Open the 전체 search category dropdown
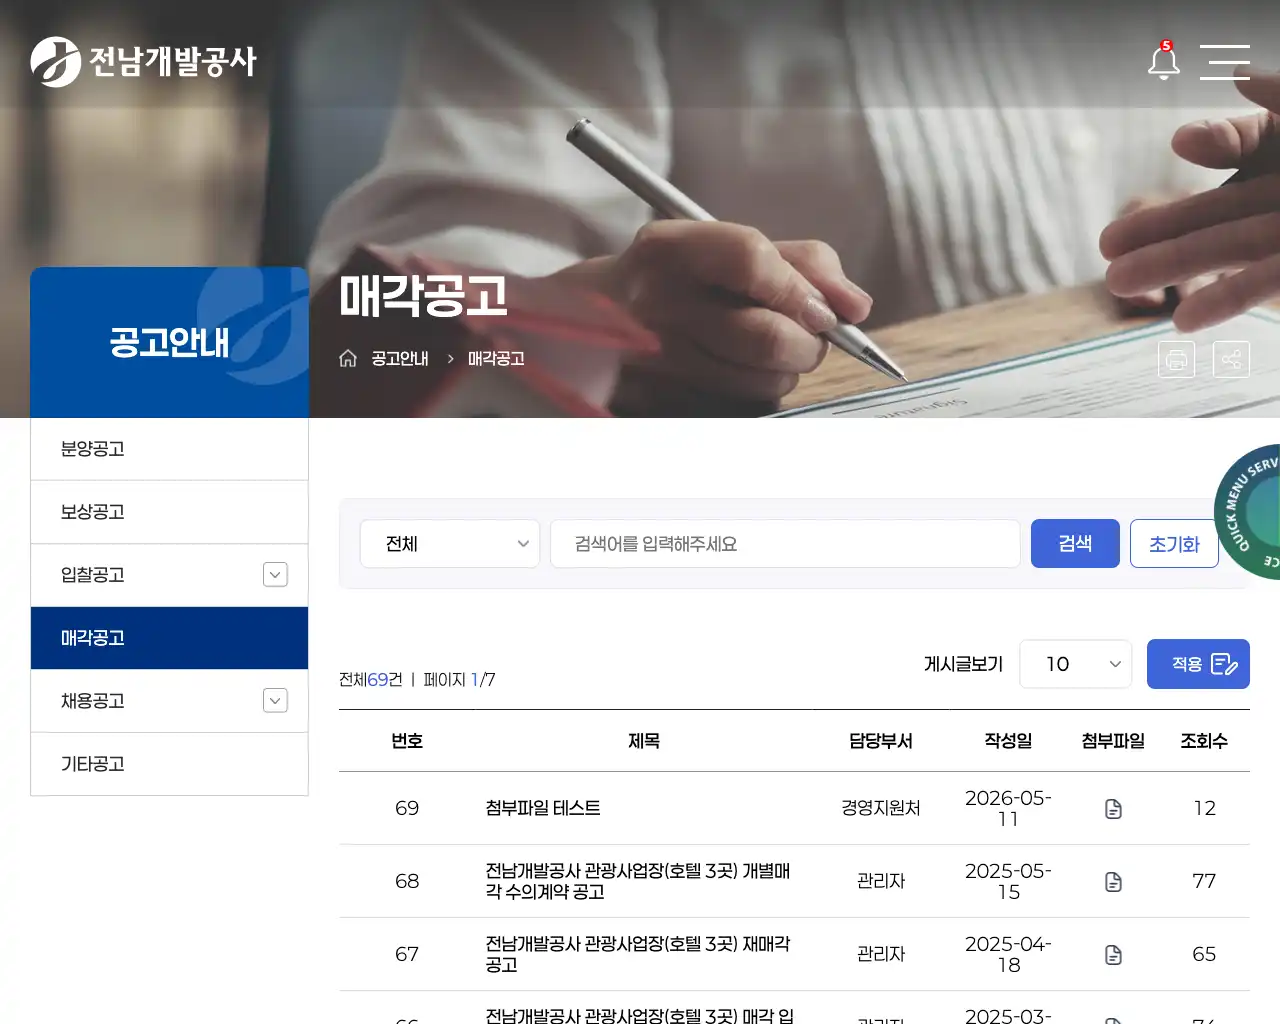Image resolution: width=1280 pixels, height=1024 pixels. 450,544
